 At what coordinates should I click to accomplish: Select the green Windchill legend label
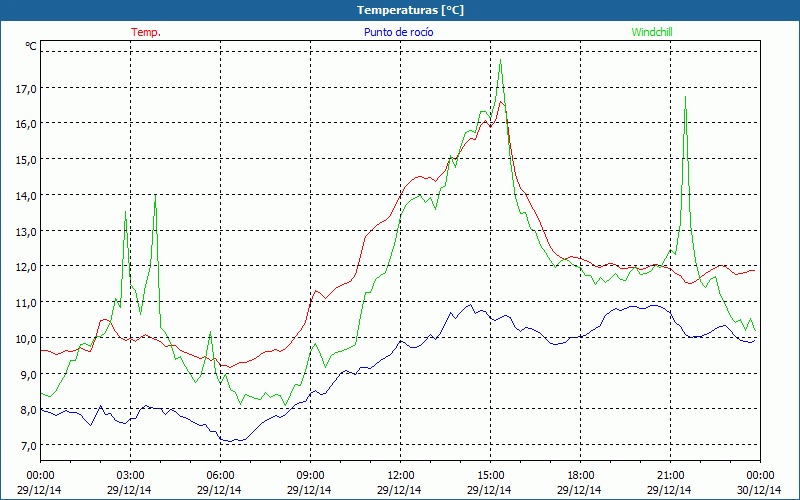[x=652, y=32]
